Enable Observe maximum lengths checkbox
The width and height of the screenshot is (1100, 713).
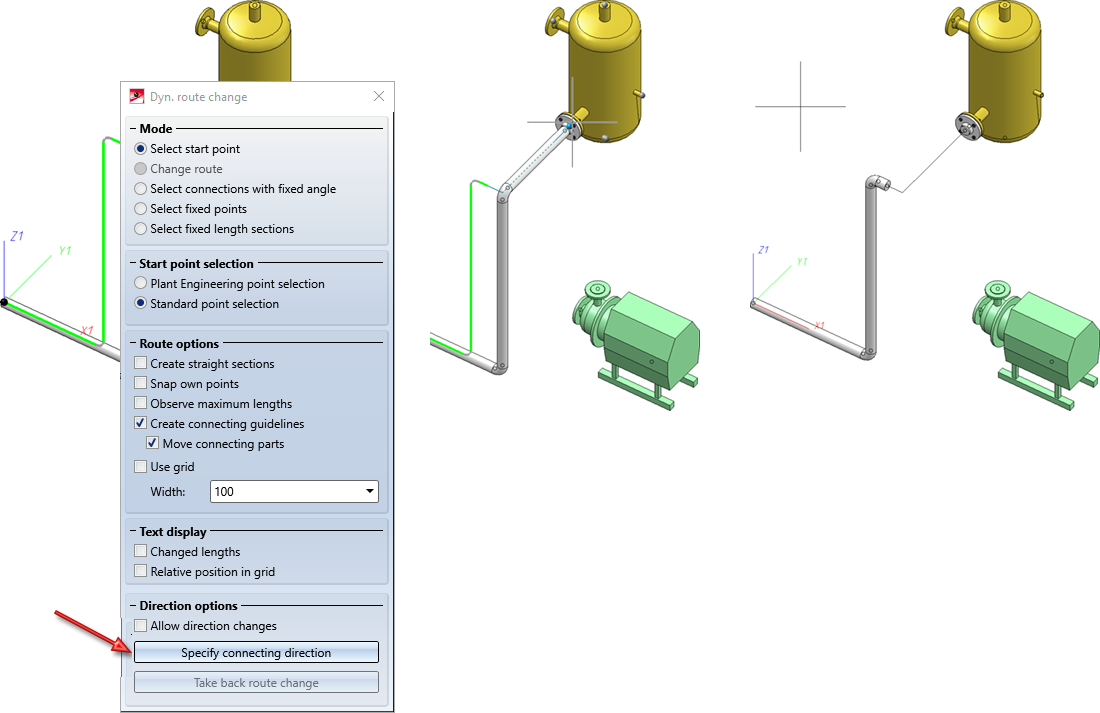[x=140, y=403]
